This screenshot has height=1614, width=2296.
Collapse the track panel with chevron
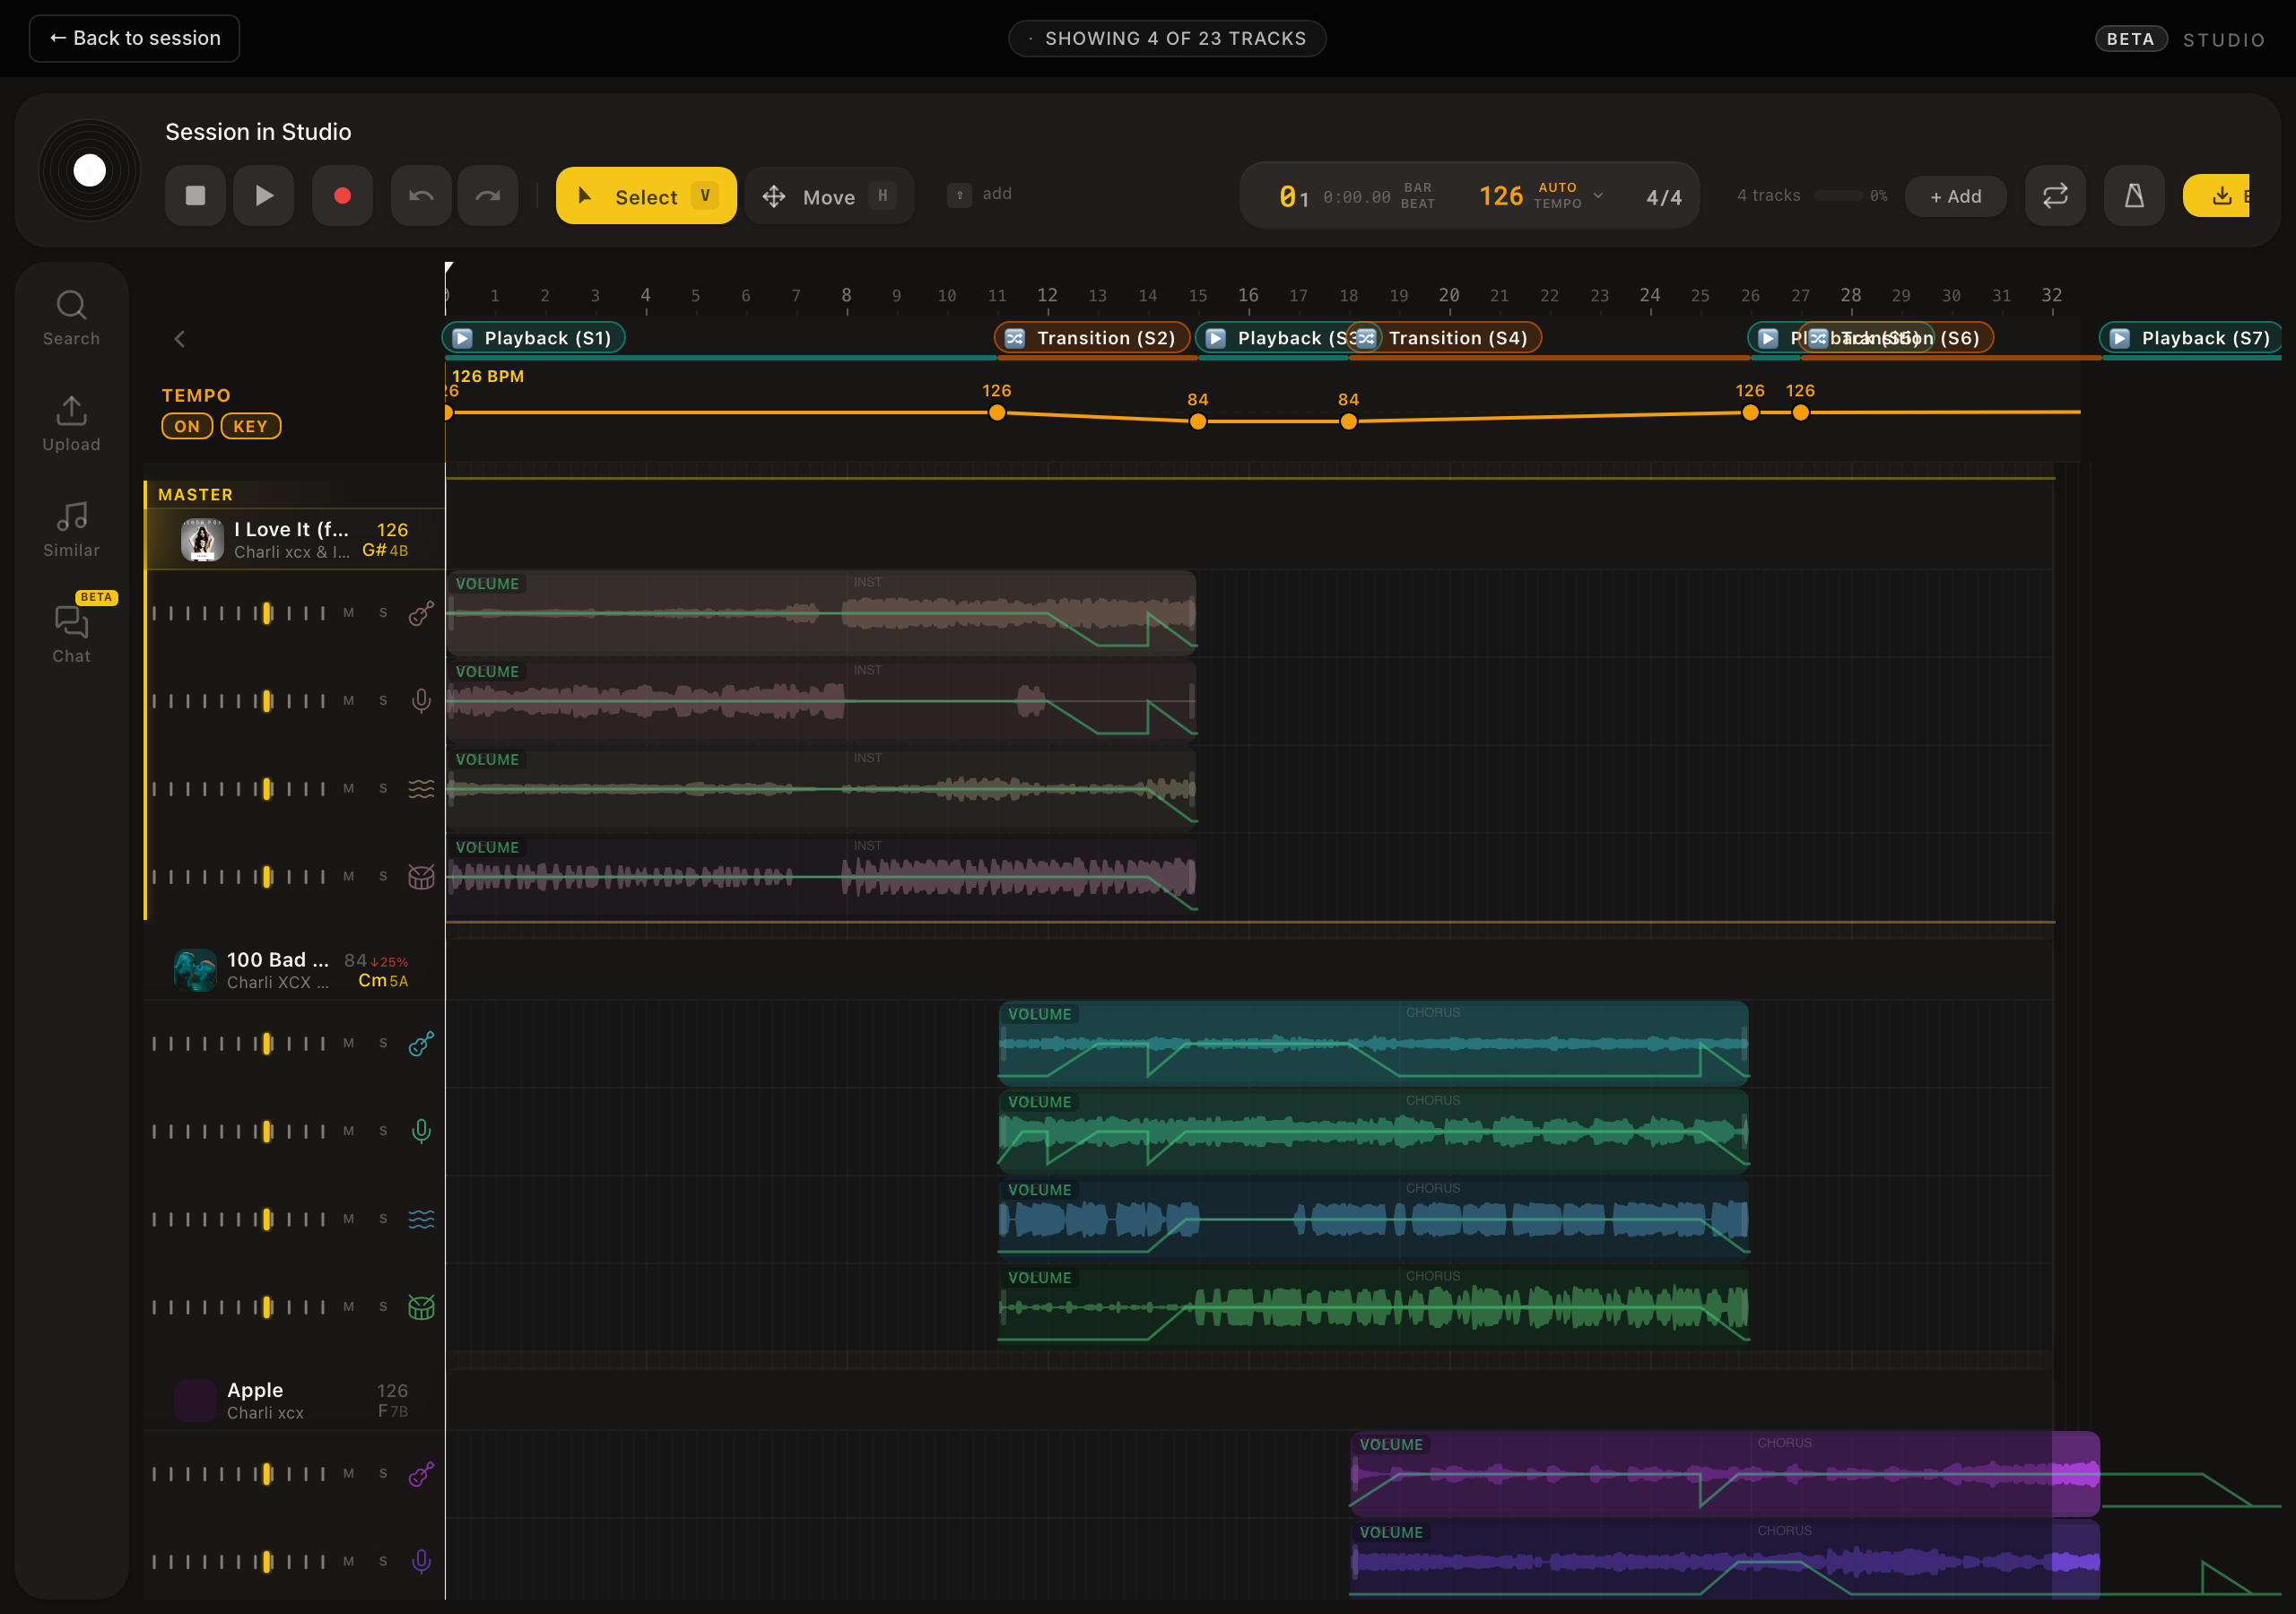coord(180,339)
